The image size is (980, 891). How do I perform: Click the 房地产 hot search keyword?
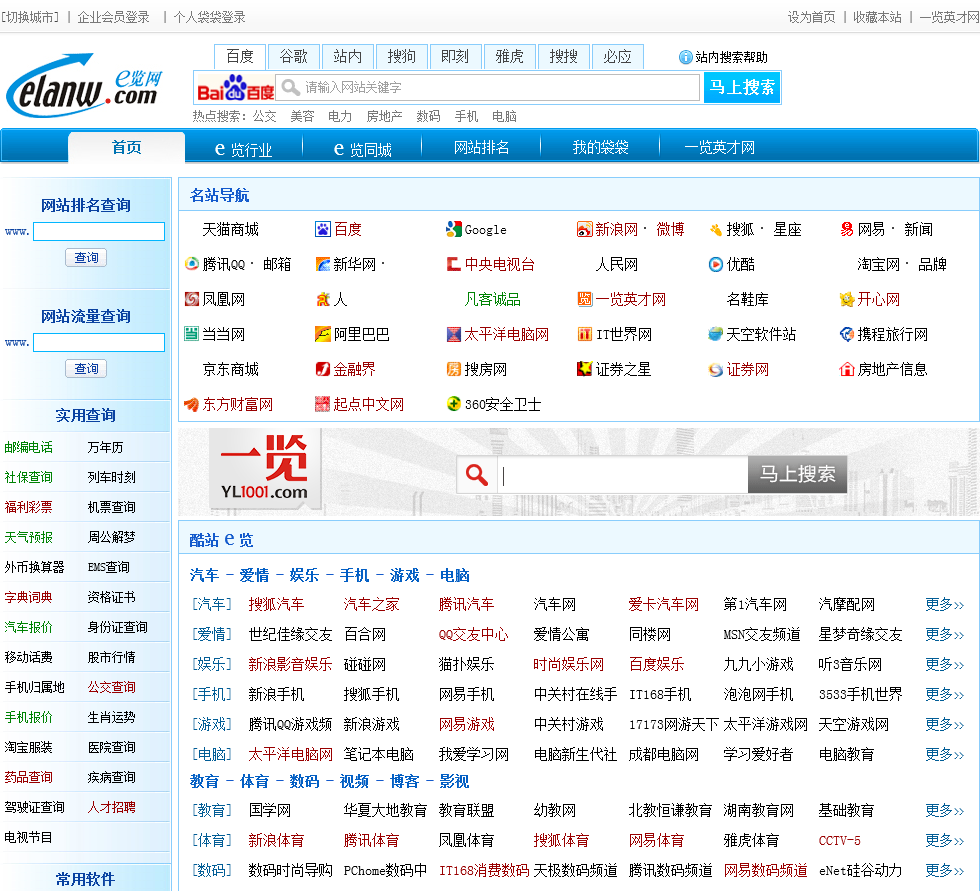384,116
